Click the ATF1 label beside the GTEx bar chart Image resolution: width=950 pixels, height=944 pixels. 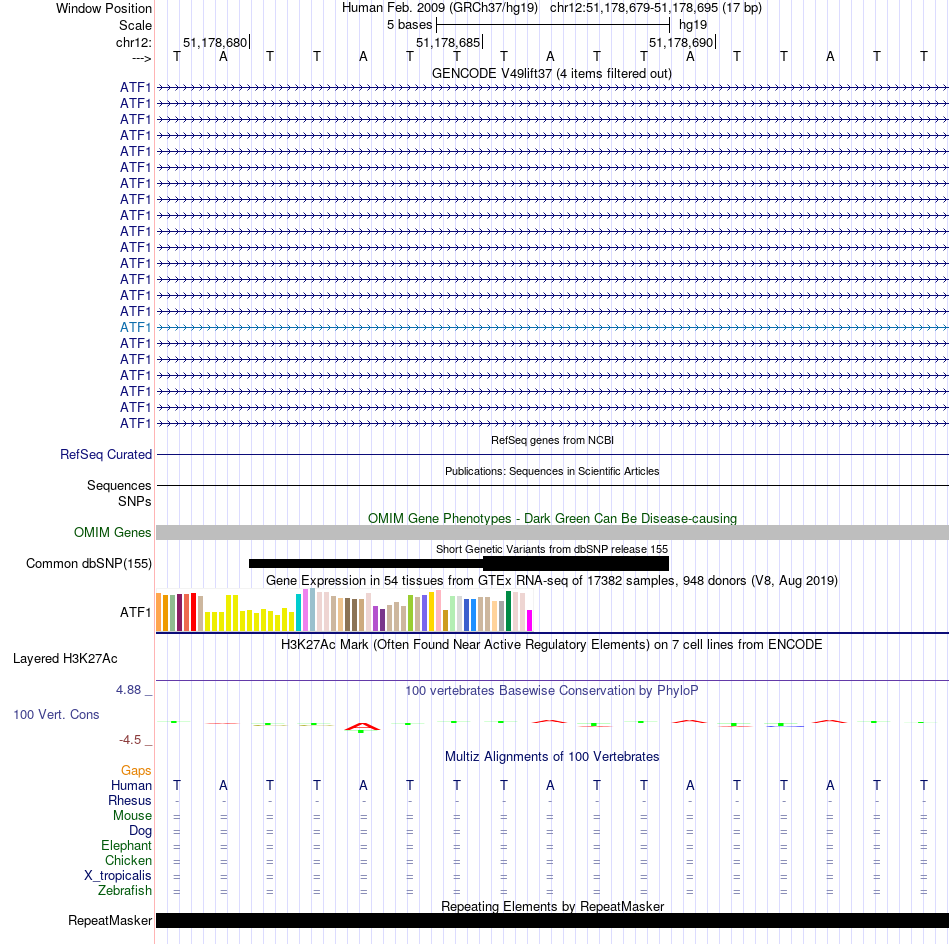136,613
